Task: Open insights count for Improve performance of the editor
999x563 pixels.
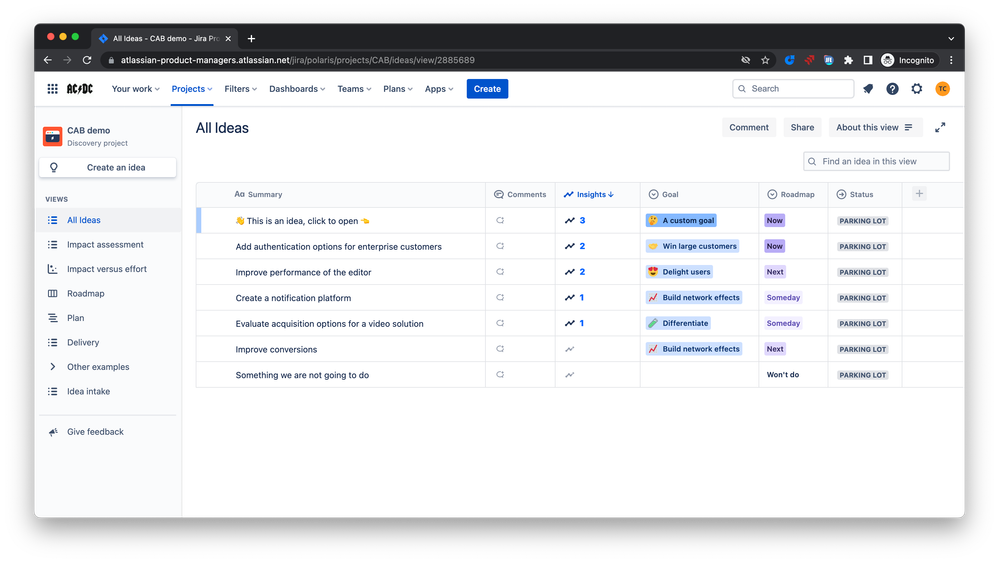Action: (575, 272)
